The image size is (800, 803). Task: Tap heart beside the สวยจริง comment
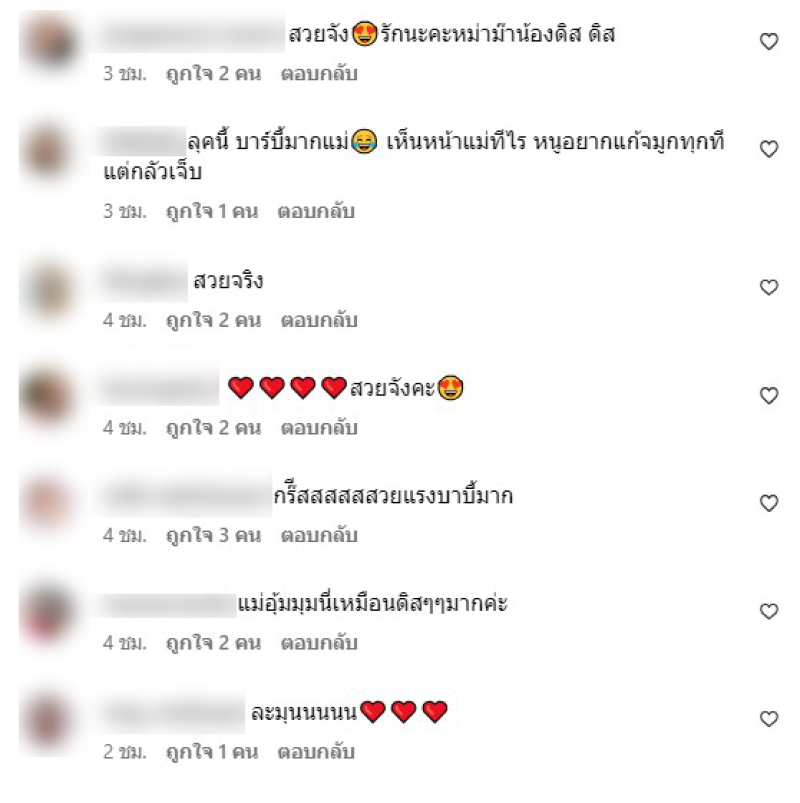[768, 287]
